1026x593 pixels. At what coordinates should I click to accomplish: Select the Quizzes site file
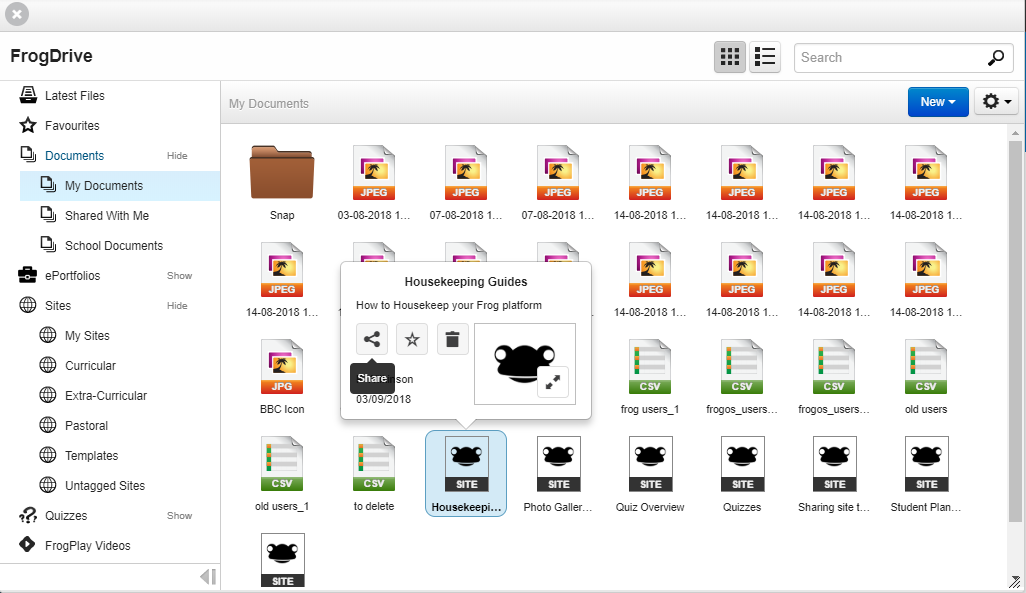click(x=742, y=474)
